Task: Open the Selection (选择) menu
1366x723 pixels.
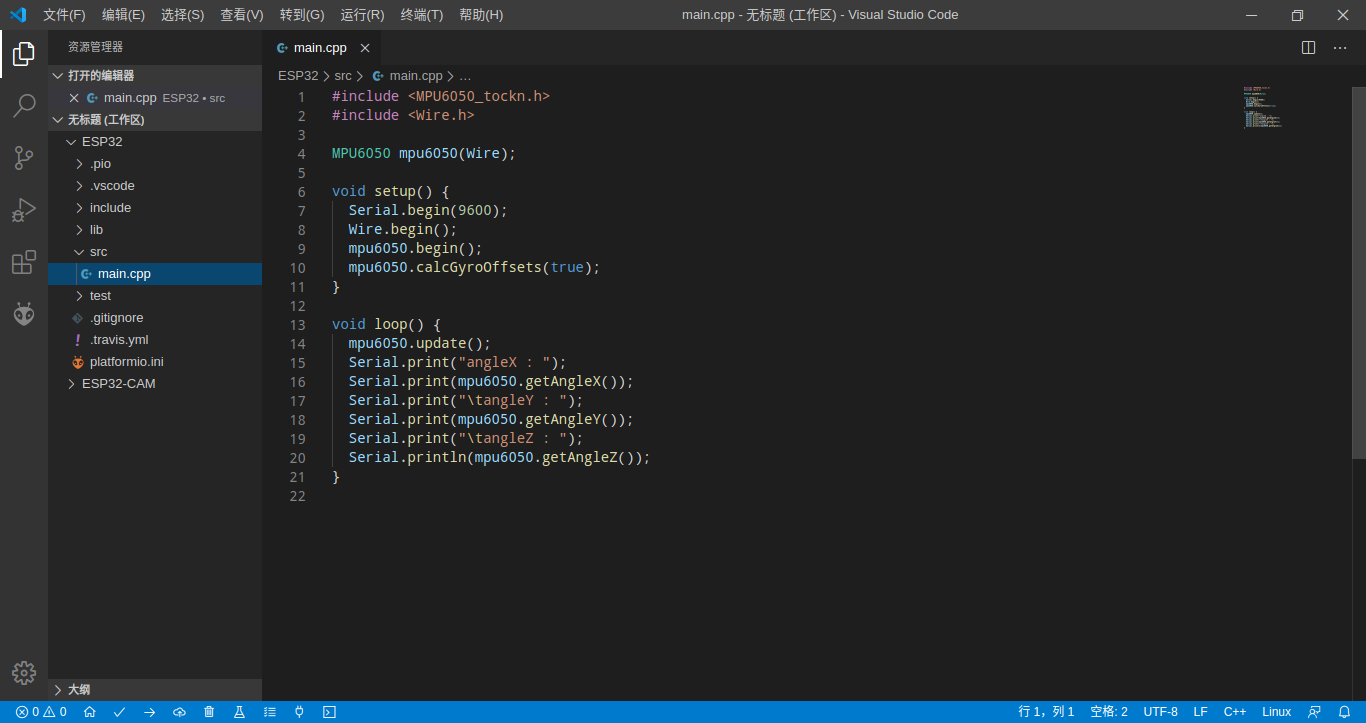Action: click(x=182, y=15)
